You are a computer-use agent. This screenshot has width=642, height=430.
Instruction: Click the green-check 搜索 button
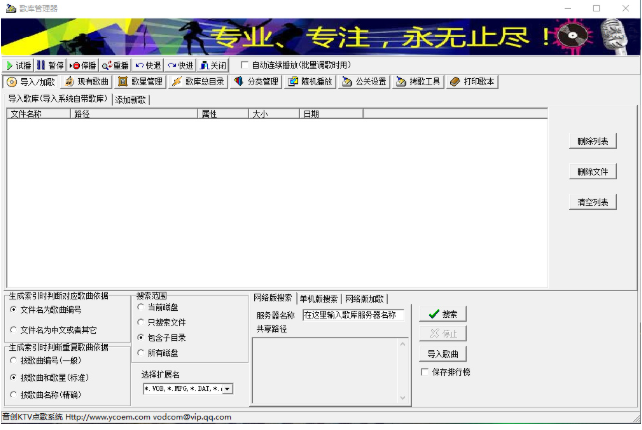pos(443,314)
